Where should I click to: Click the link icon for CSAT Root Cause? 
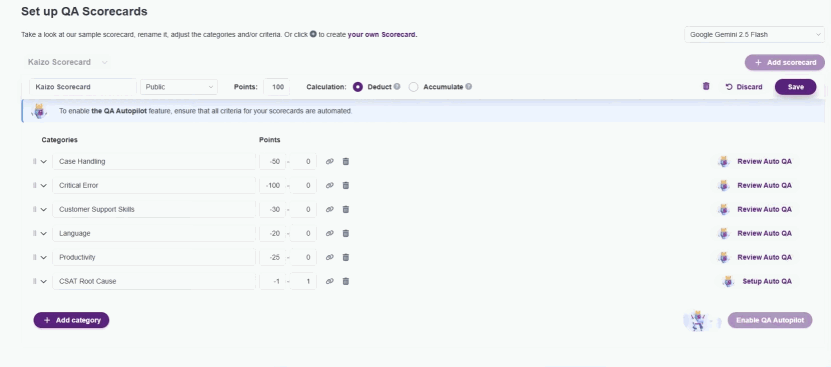330,281
